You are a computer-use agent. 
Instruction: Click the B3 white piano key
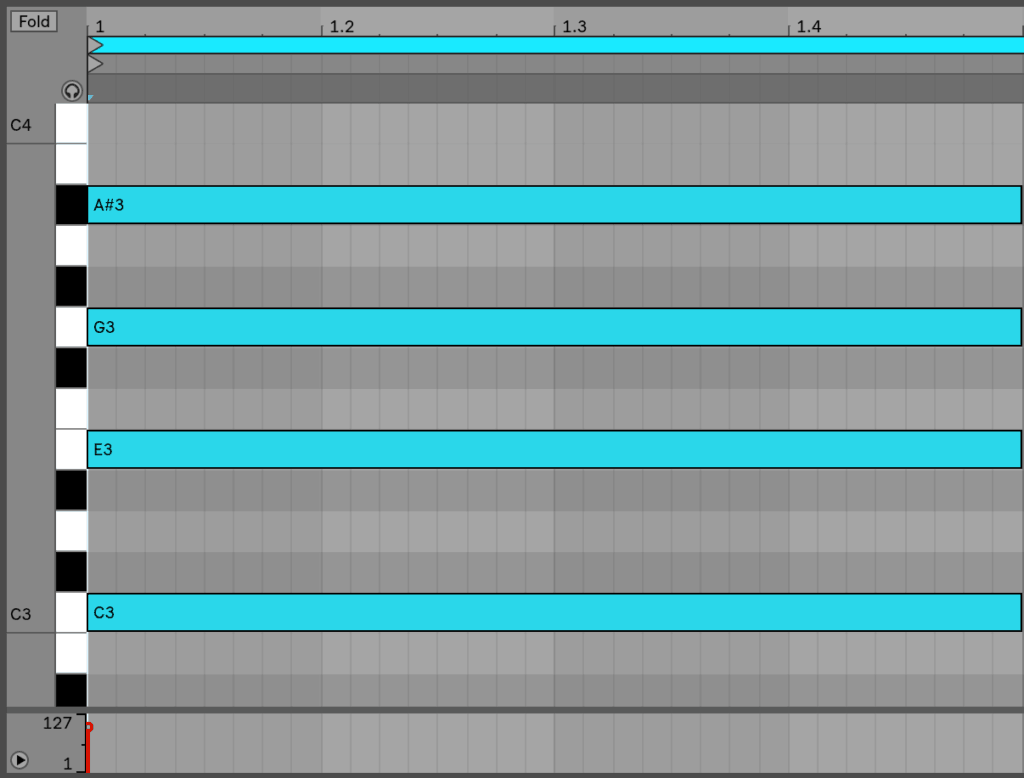point(71,164)
